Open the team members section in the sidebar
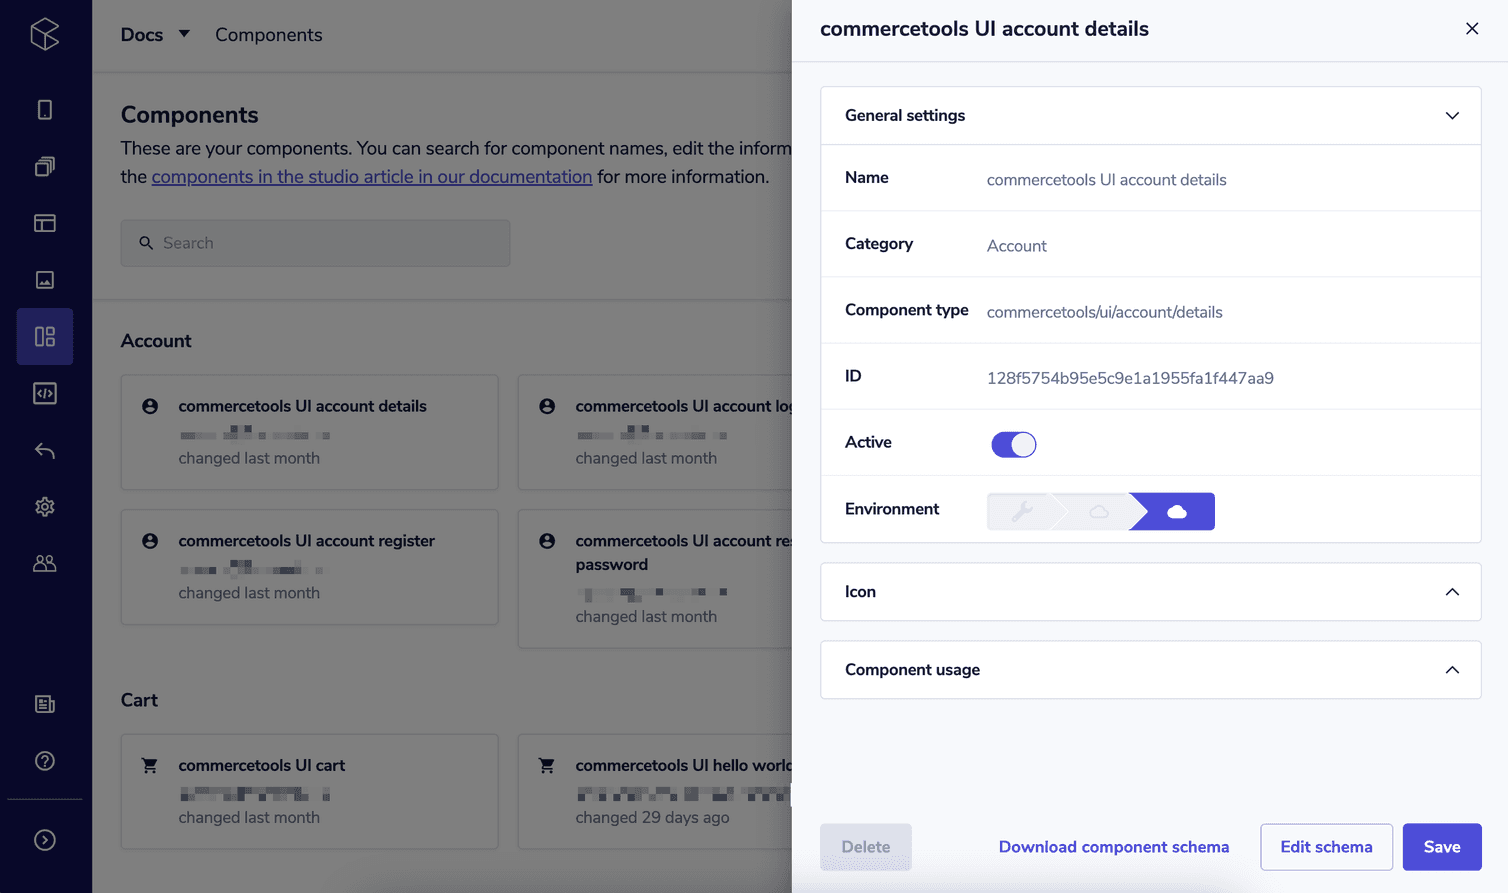 click(44, 563)
